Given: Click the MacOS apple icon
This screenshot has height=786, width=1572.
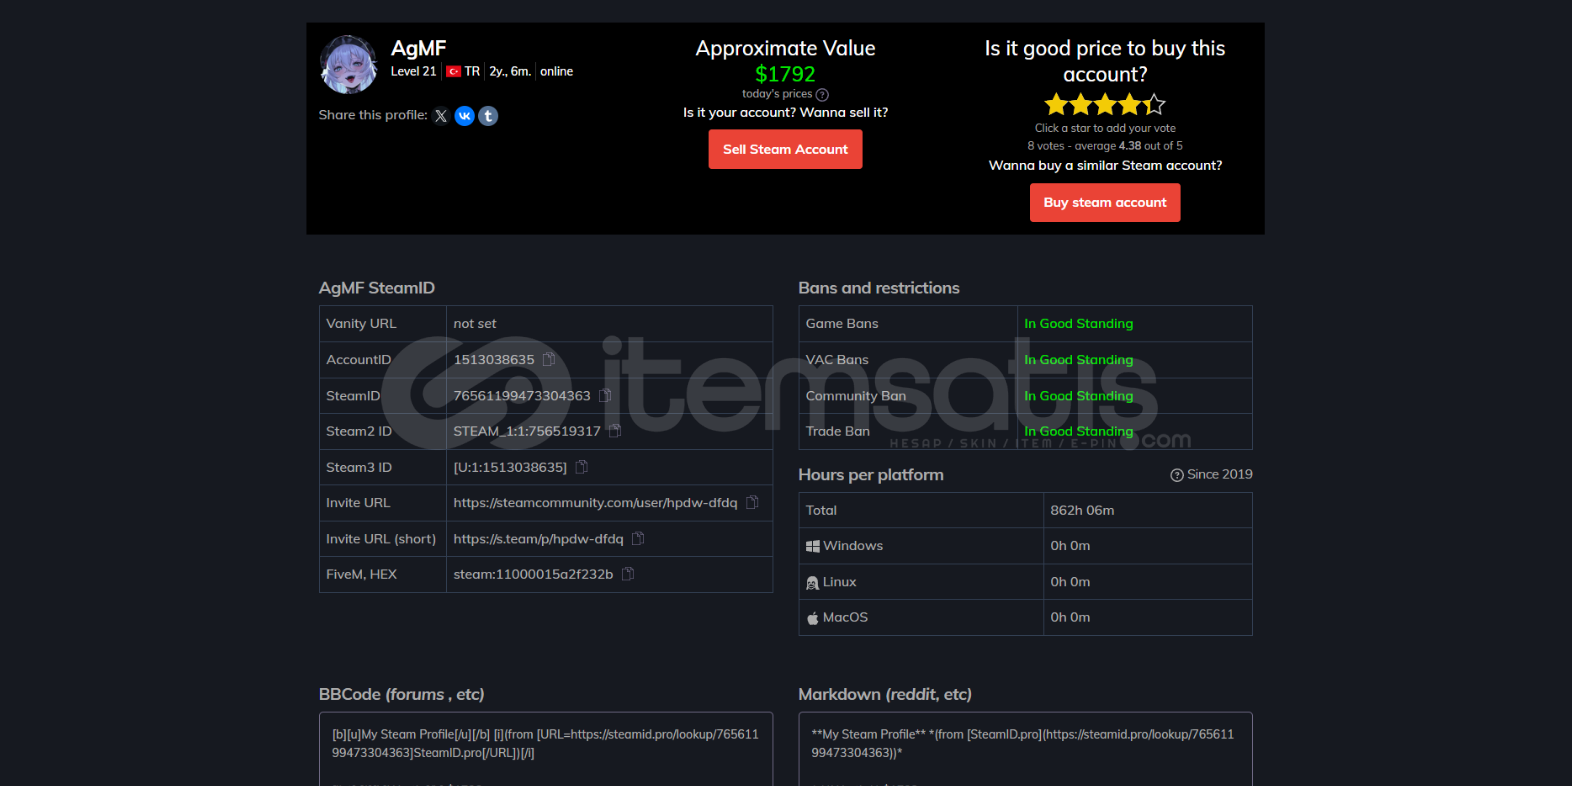Looking at the screenshot, I should [813, 618].
